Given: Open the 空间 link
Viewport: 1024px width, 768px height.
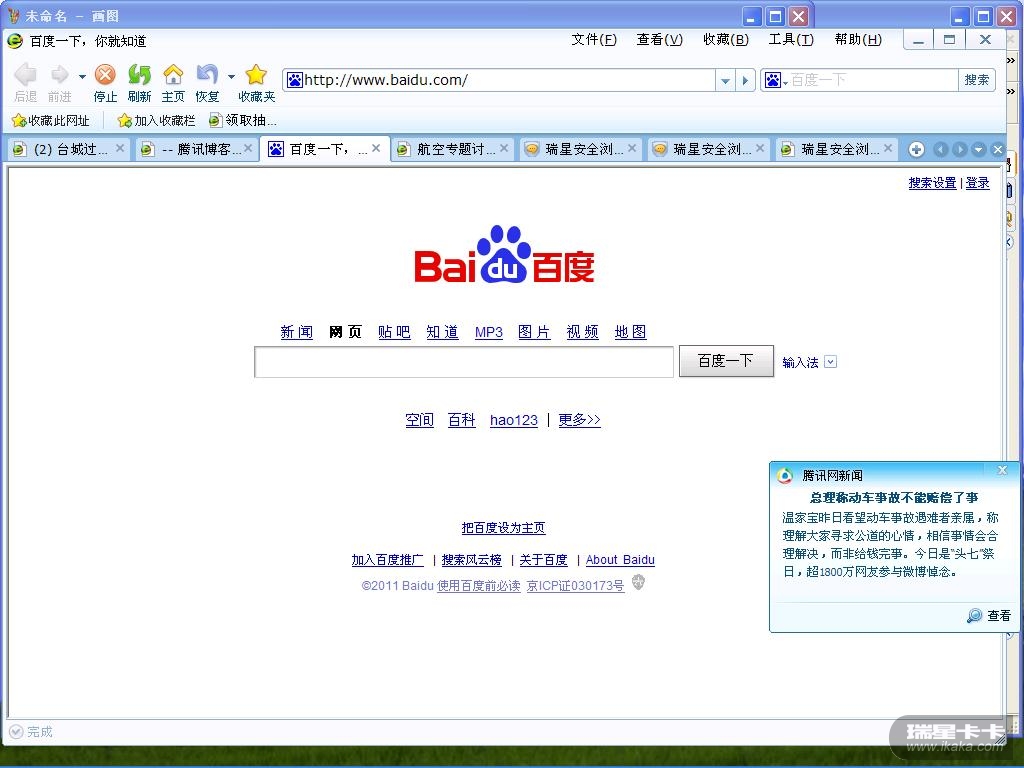Looking at the screenshot, I should coord(419,420).
